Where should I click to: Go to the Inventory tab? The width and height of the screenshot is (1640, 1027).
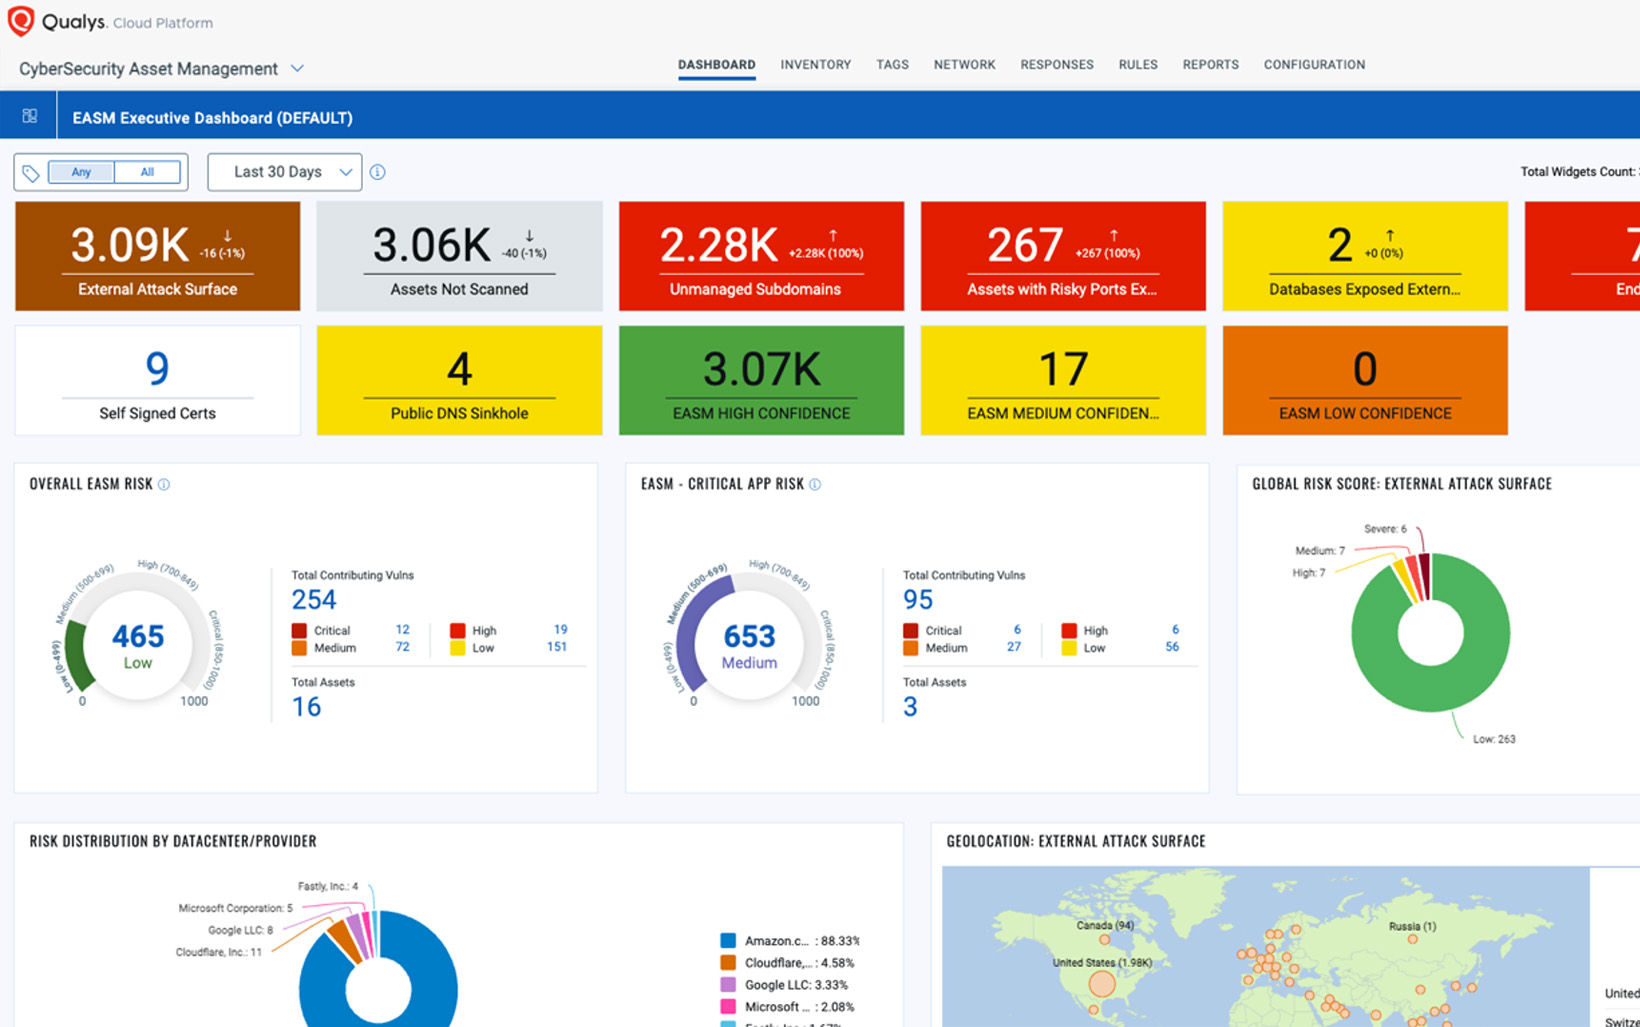(815, 64)
